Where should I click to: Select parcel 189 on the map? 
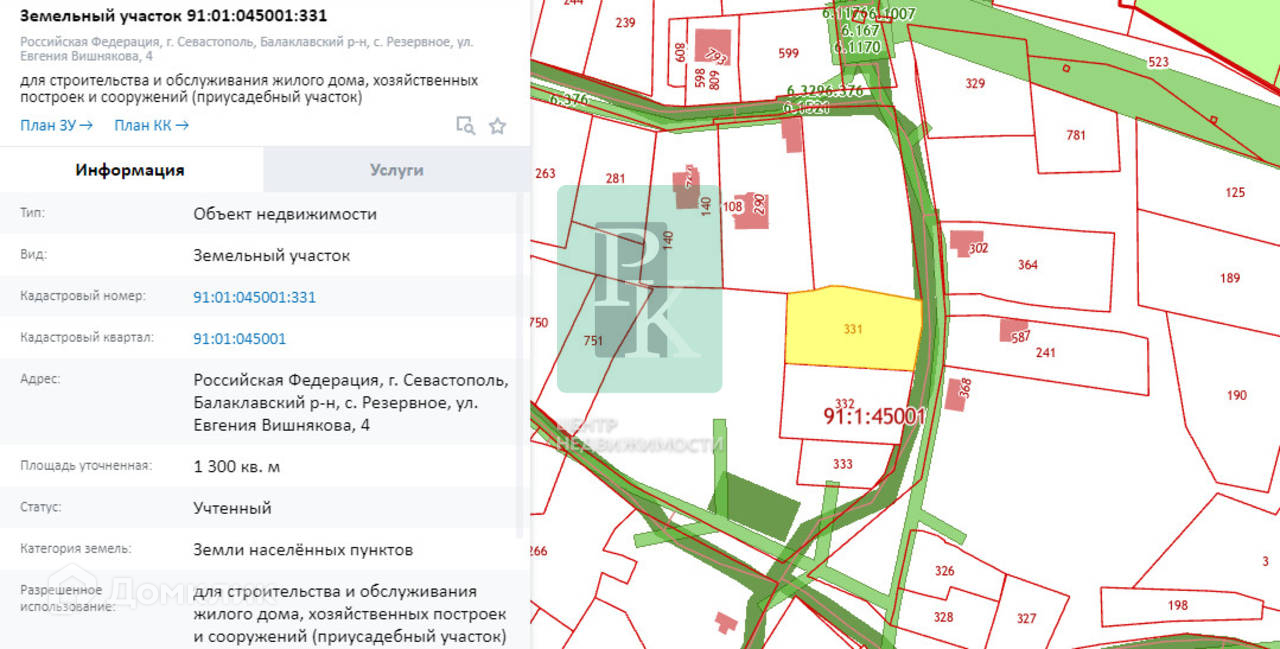pos(1230,278)
